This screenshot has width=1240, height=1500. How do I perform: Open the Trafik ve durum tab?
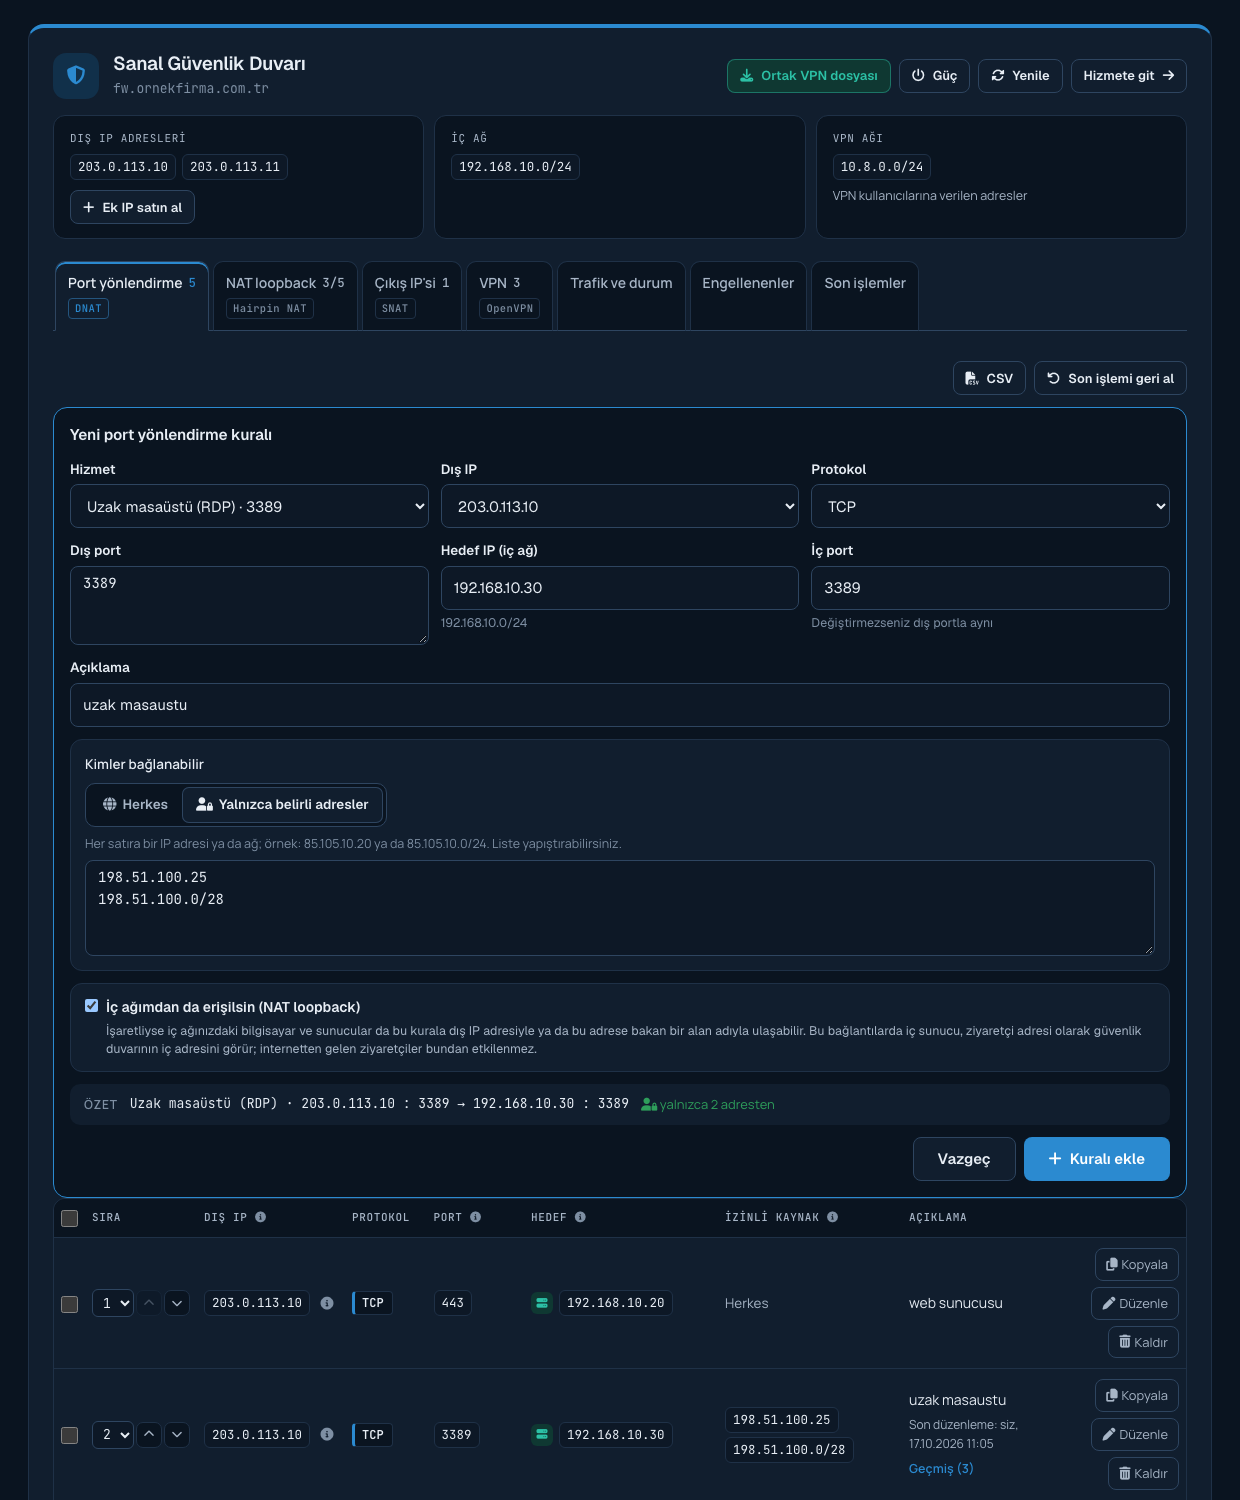[621, 295]
